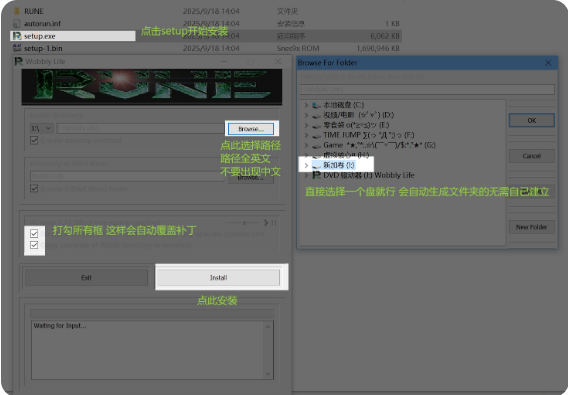Image resolution: width=568 pixels, height=395 pixels.
Task: Open the RUNE folder icon
Action: [17, 11]
